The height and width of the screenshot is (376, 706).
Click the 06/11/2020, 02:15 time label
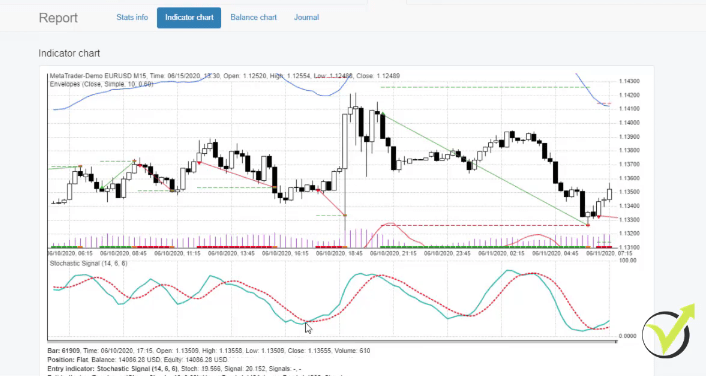pos(501,254)
